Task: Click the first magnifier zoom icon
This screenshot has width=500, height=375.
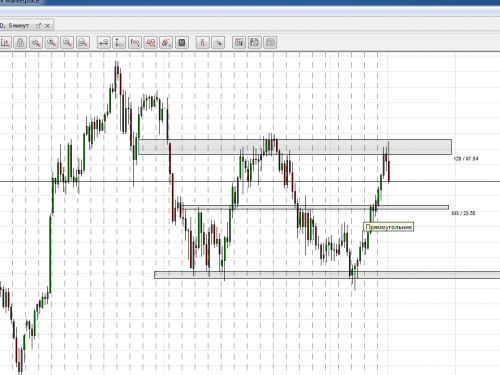Action: pyautogui.click(x=36, y=42)
